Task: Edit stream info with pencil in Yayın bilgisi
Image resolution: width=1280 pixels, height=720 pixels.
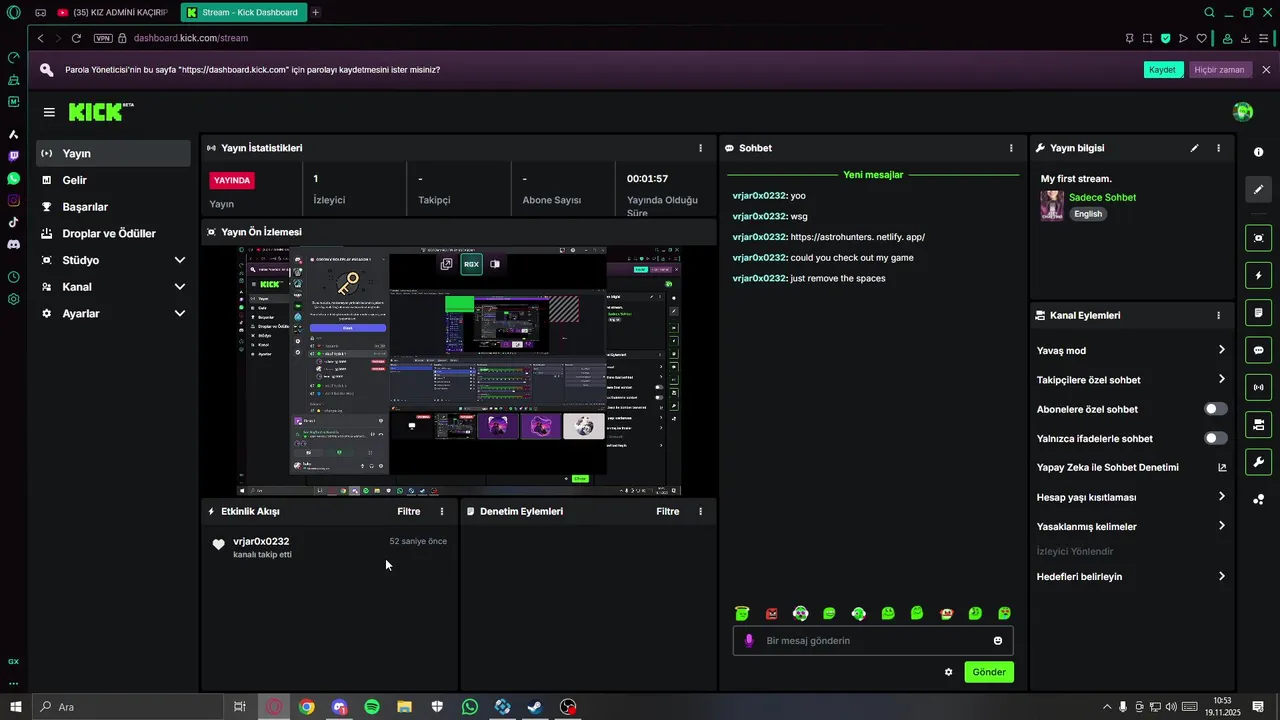Action: (x=1194, y=148)
